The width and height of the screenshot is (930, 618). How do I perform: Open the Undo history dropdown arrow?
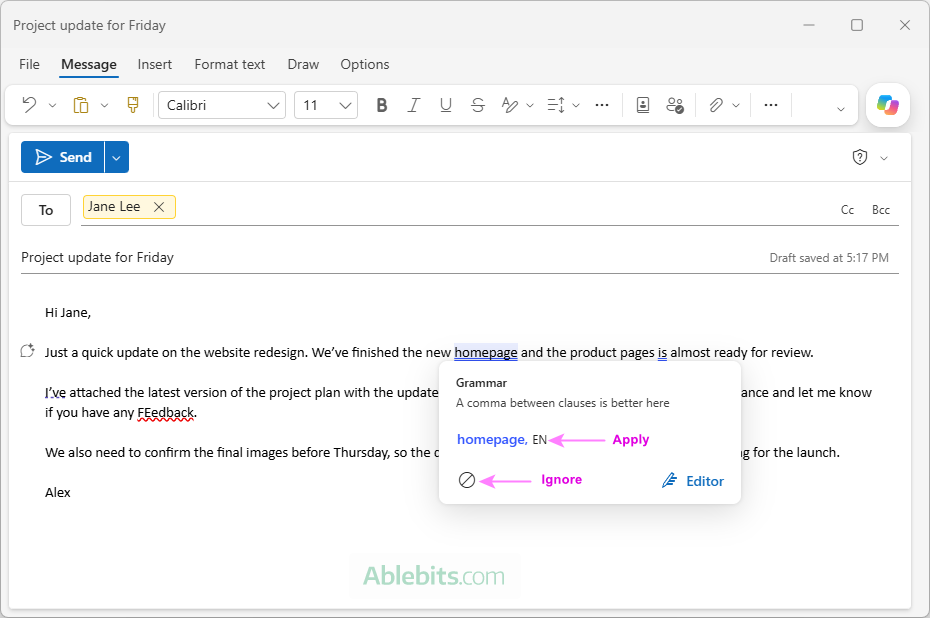point(52,106)
